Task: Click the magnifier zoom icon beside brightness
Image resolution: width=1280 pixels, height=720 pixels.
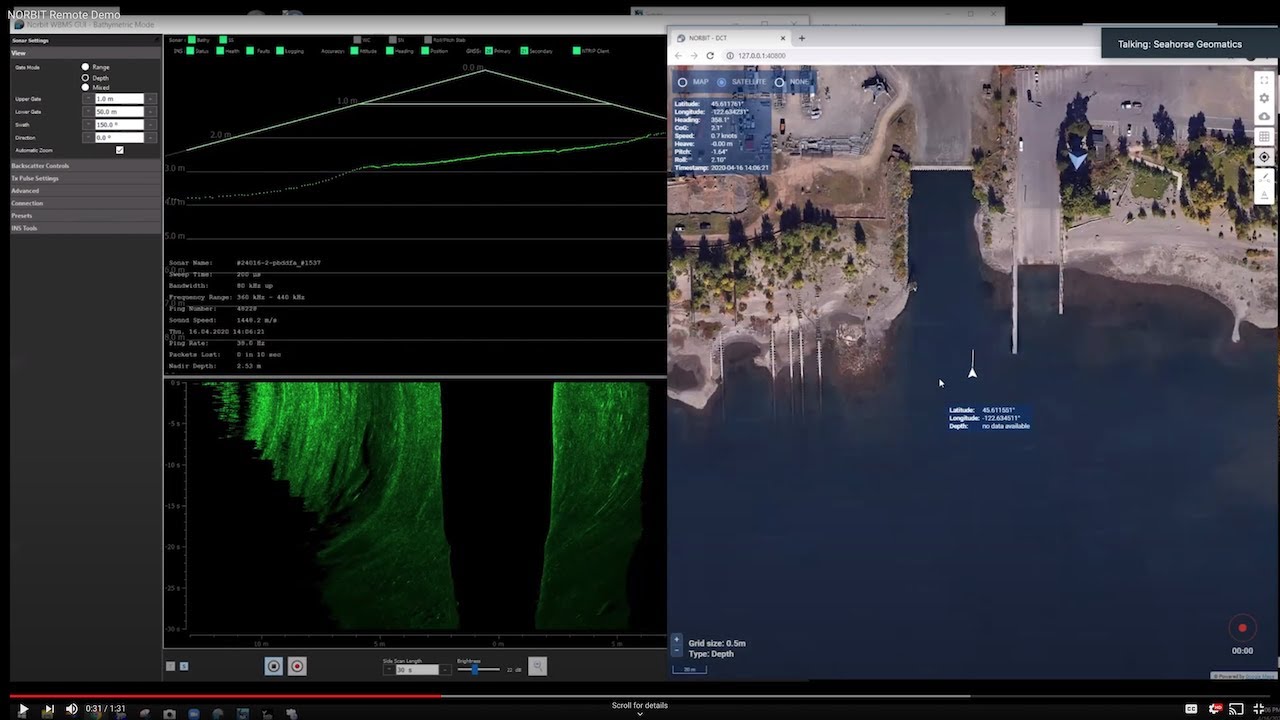Action: point(537,666)
